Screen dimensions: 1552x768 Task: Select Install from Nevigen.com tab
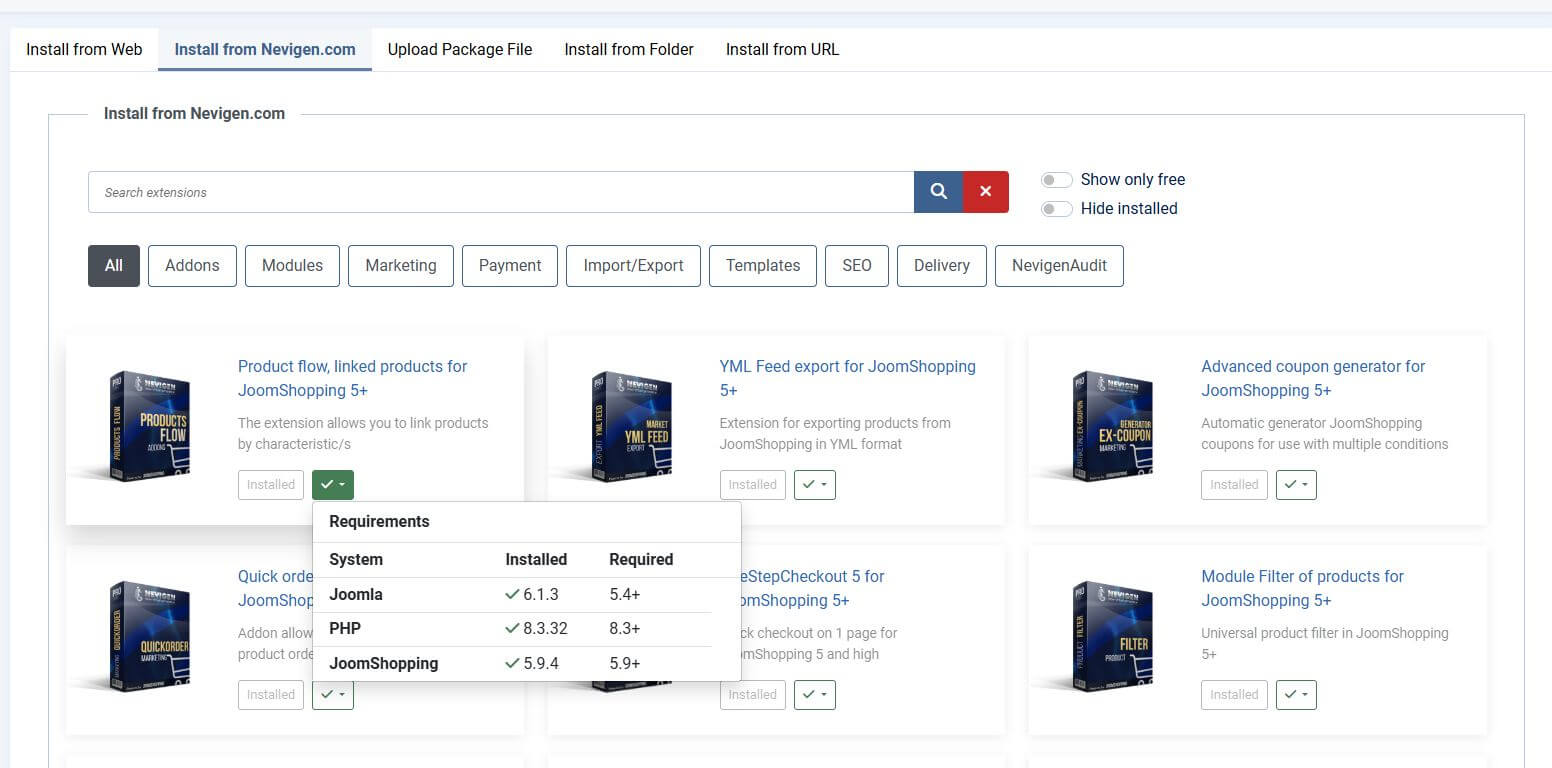coord(265,49)
